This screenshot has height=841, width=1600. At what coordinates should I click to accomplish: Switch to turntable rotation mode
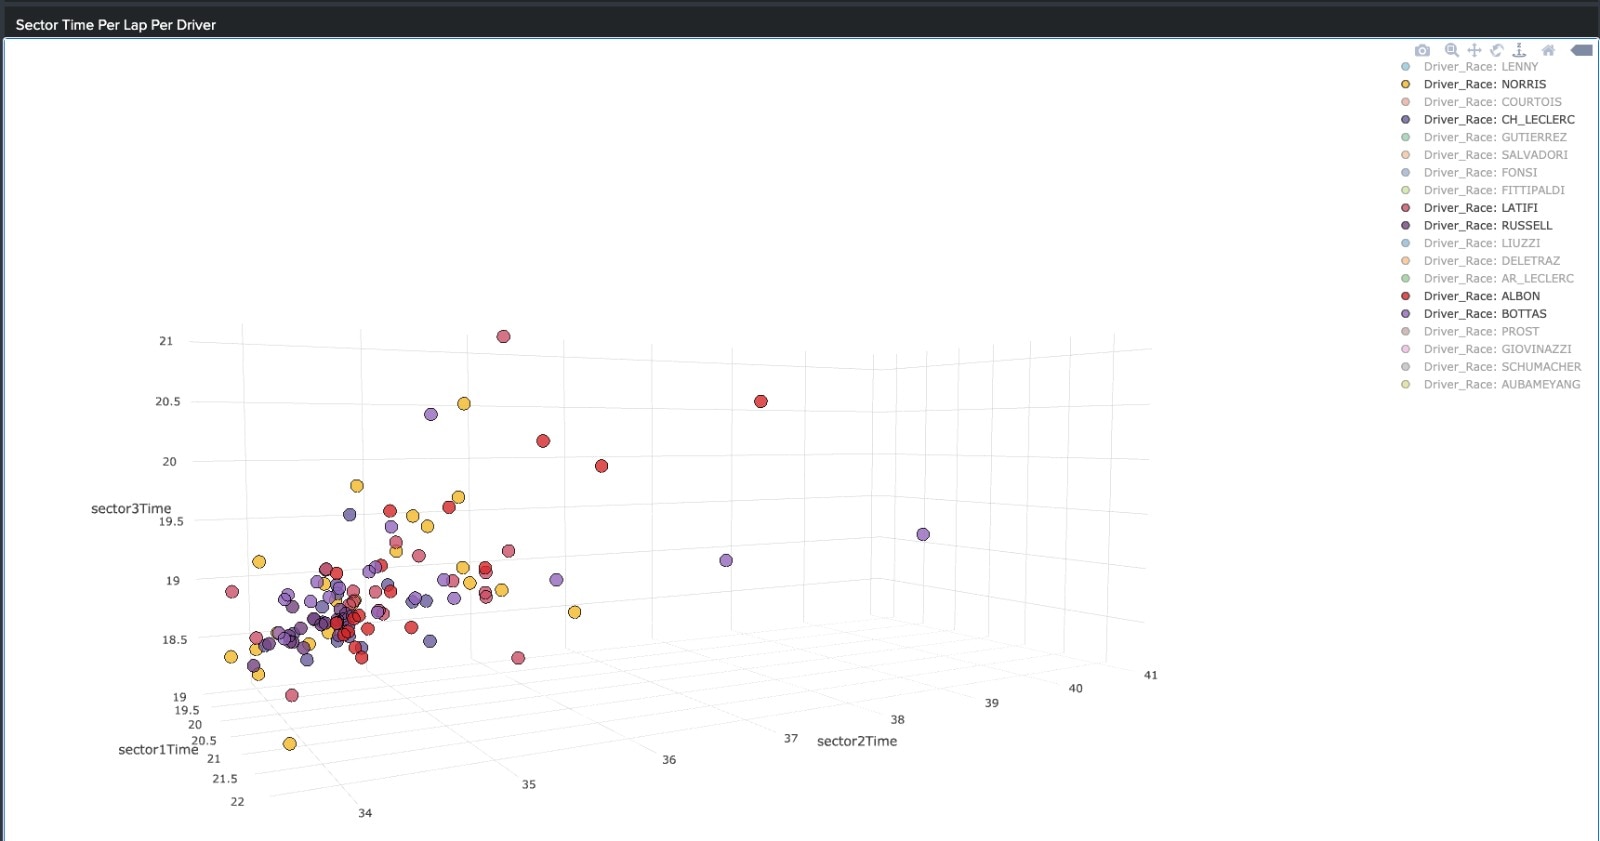[x=1519, y=50]
